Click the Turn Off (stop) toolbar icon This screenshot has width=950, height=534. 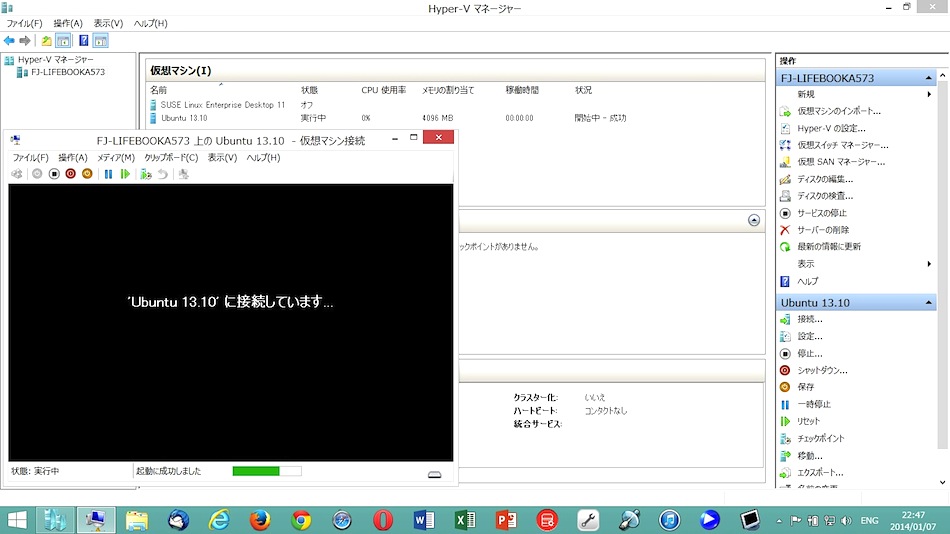[x=54, y=174]
